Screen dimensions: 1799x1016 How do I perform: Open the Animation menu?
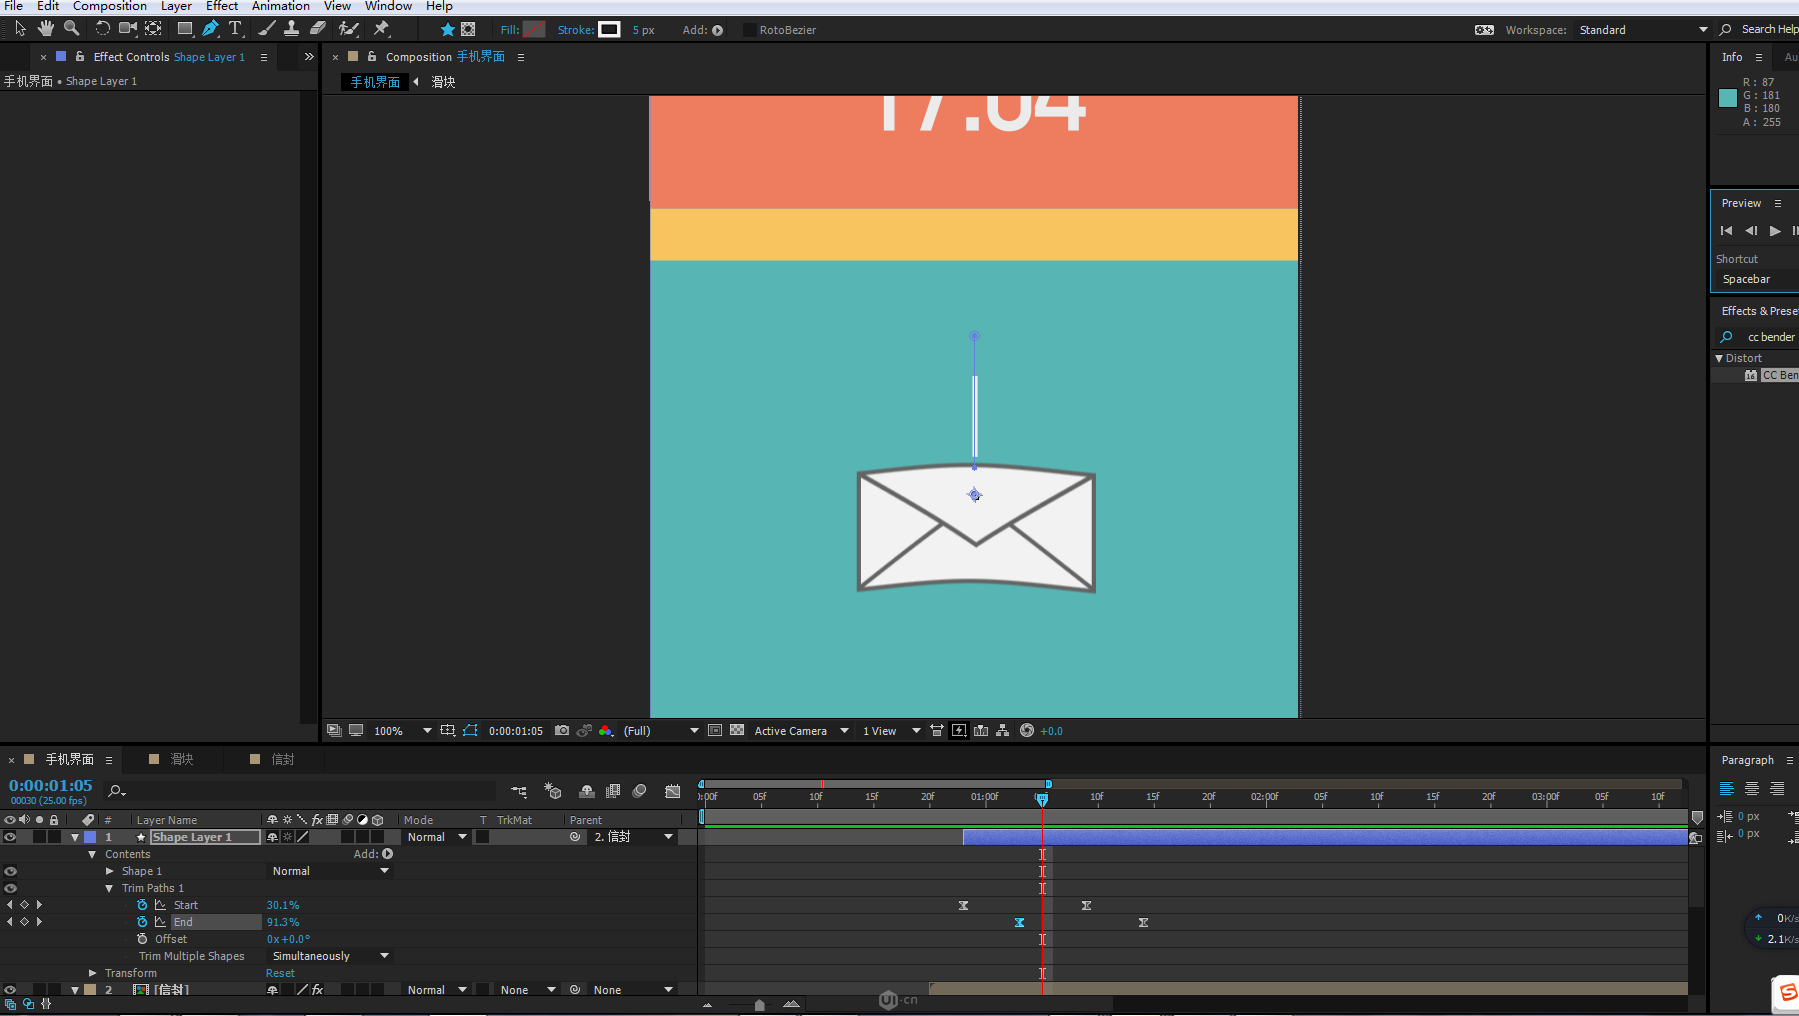(x=280, y=6)
